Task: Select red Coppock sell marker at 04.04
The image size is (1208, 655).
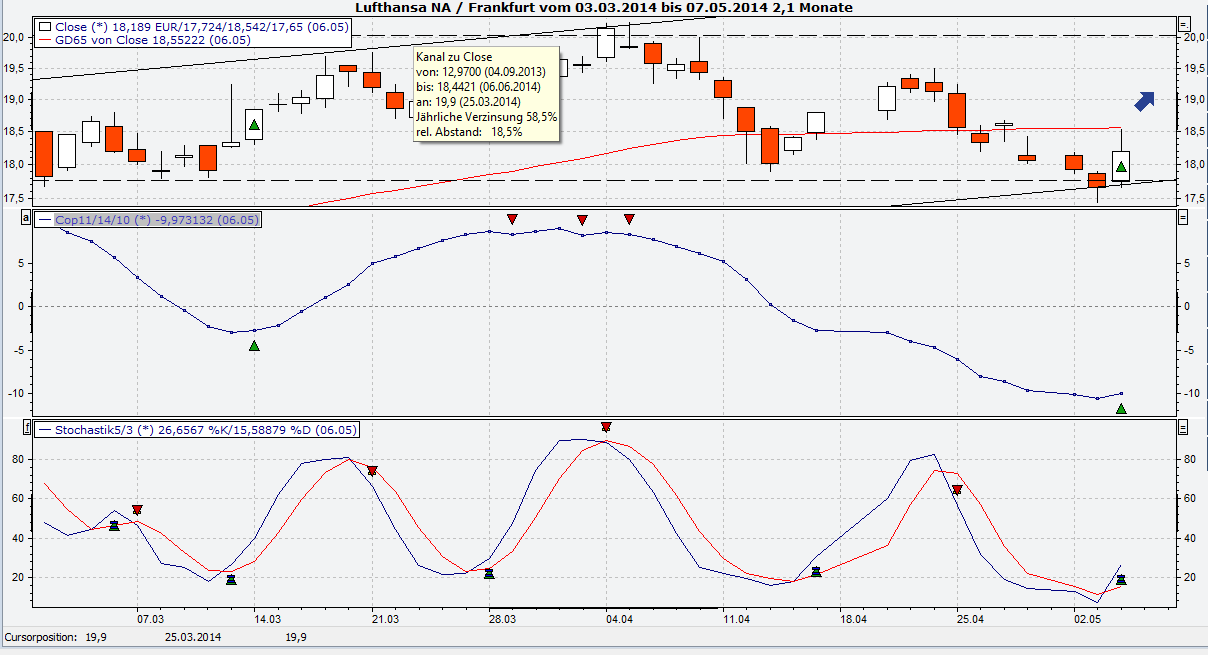Action: 629,219
